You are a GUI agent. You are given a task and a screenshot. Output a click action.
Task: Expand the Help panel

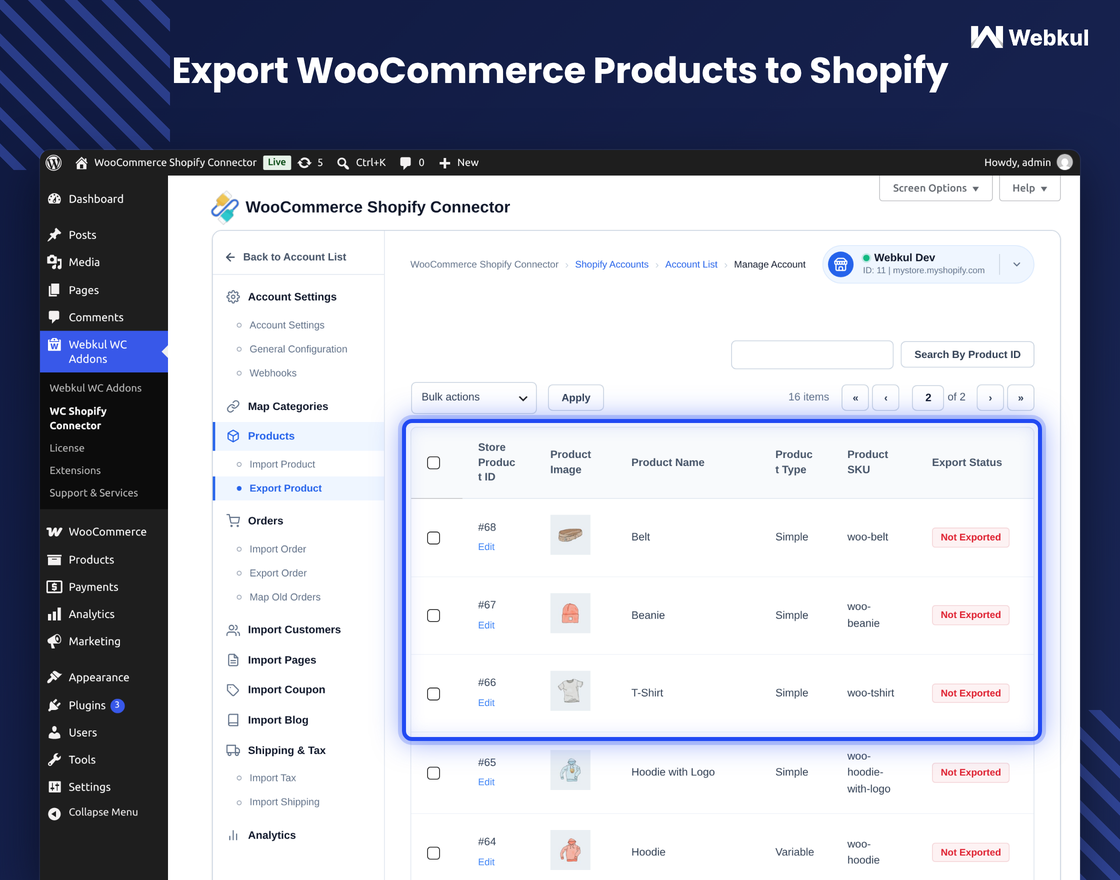pos(1029,189)
